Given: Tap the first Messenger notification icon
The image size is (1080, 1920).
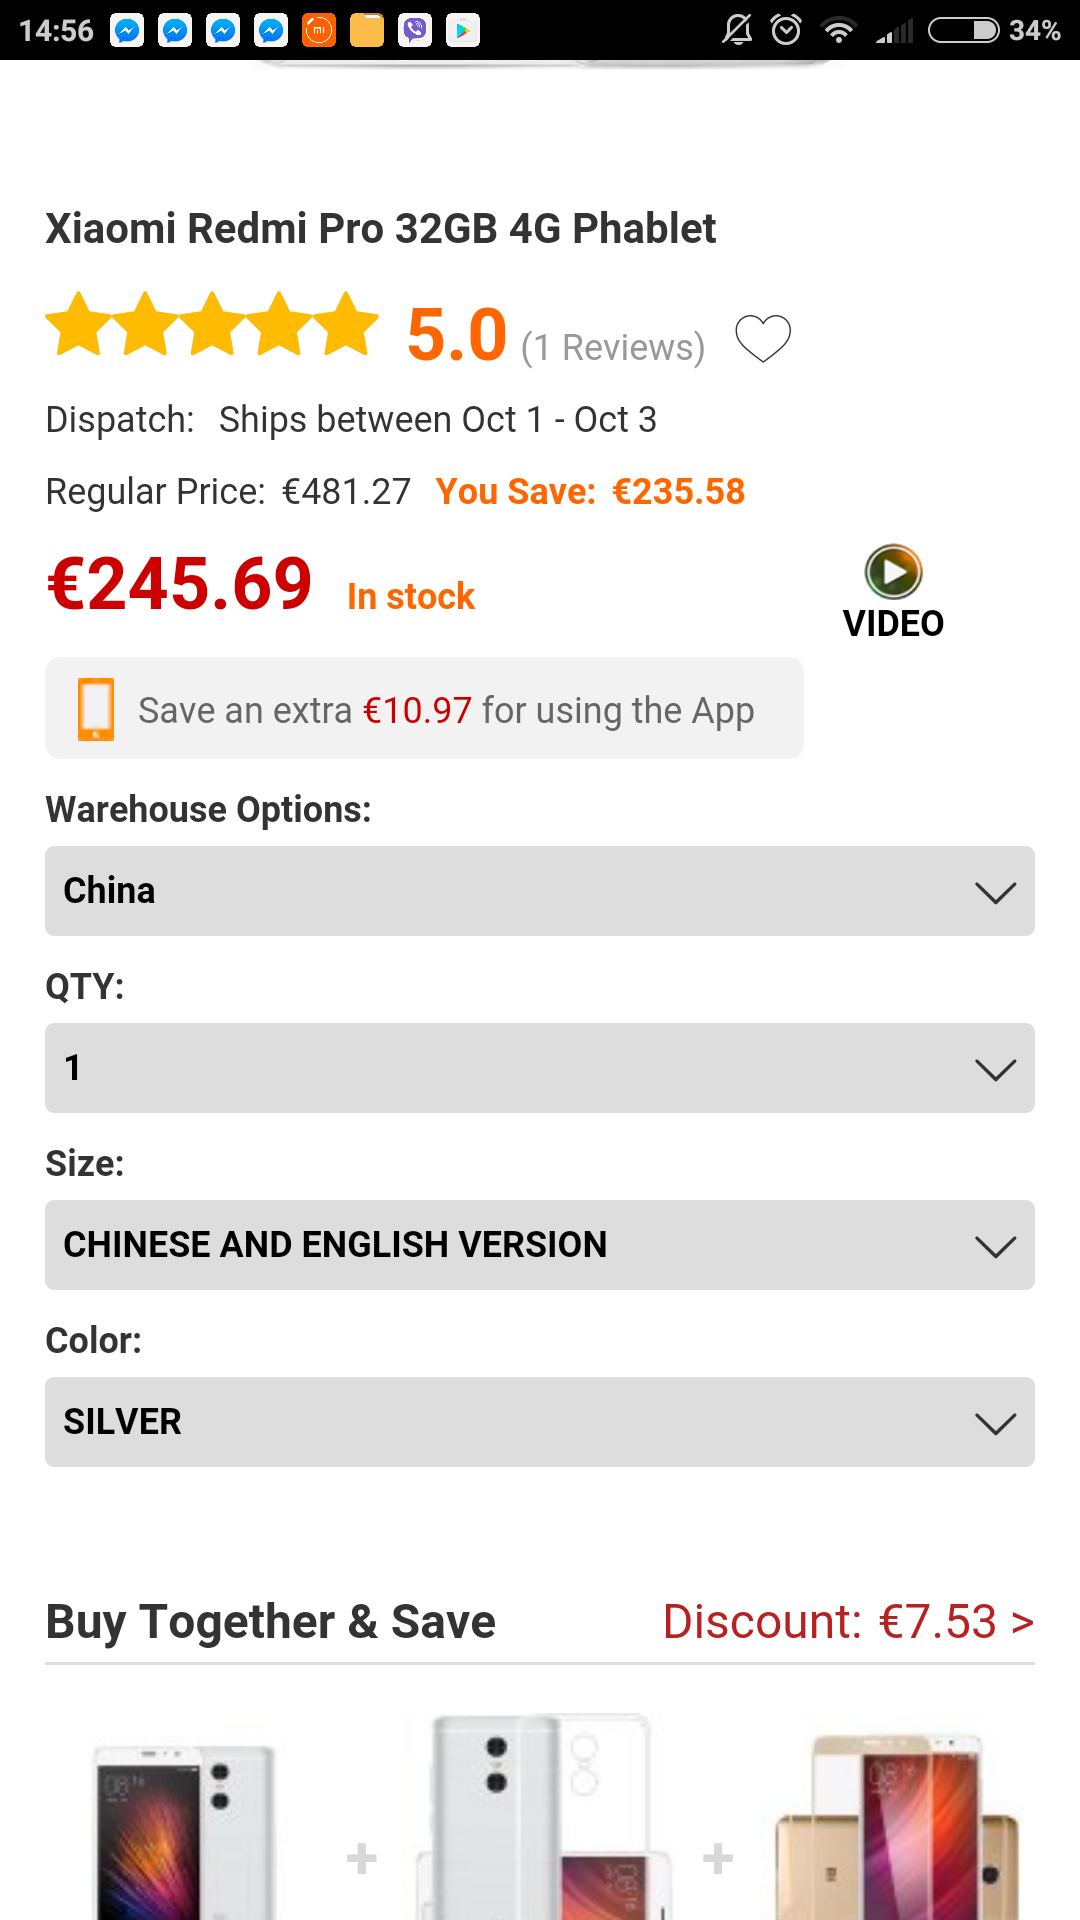Looking at the screenshot, I should [x=127, y=31].
